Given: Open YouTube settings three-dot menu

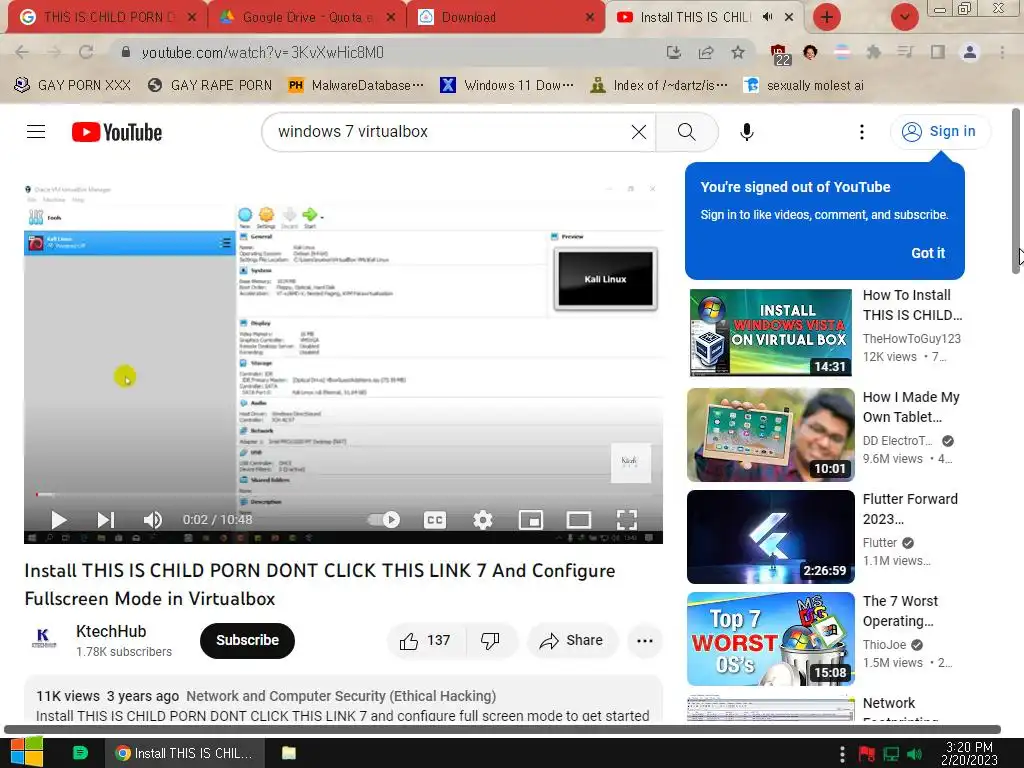Looking at the screenshot, I should (861, 132).
